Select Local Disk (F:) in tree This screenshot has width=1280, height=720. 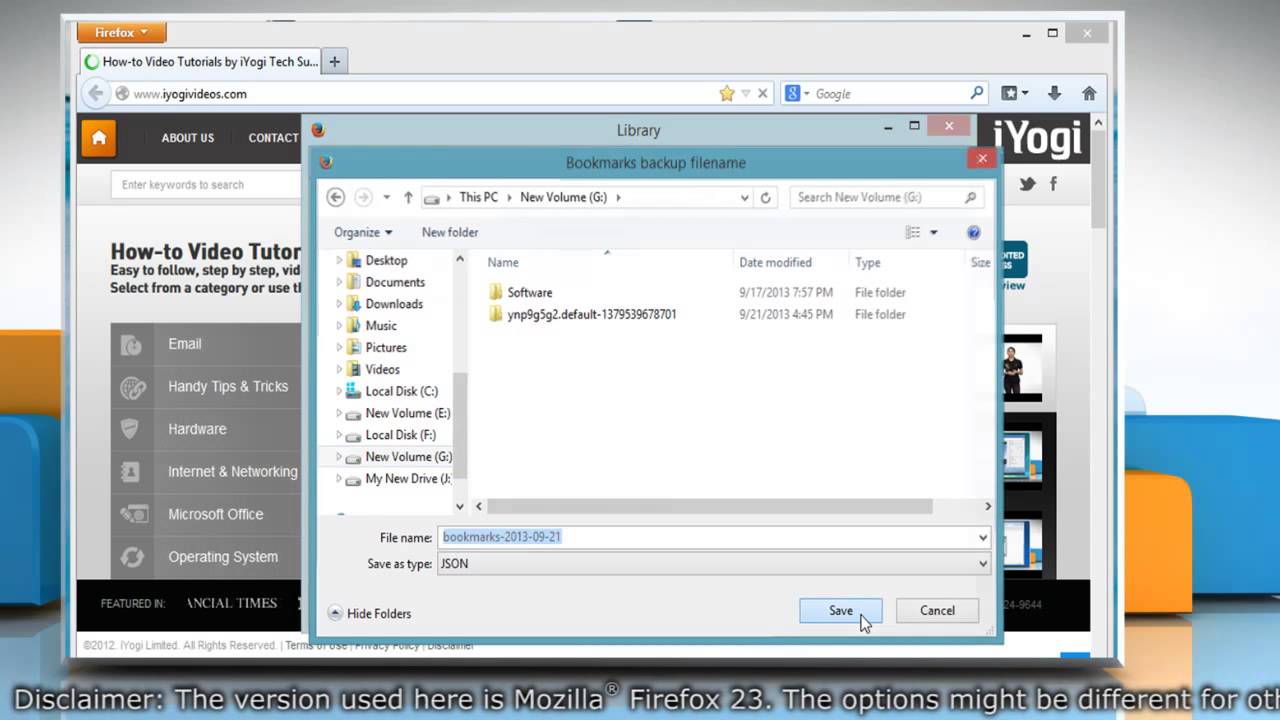pyautogui.click(x=400, y=435)
